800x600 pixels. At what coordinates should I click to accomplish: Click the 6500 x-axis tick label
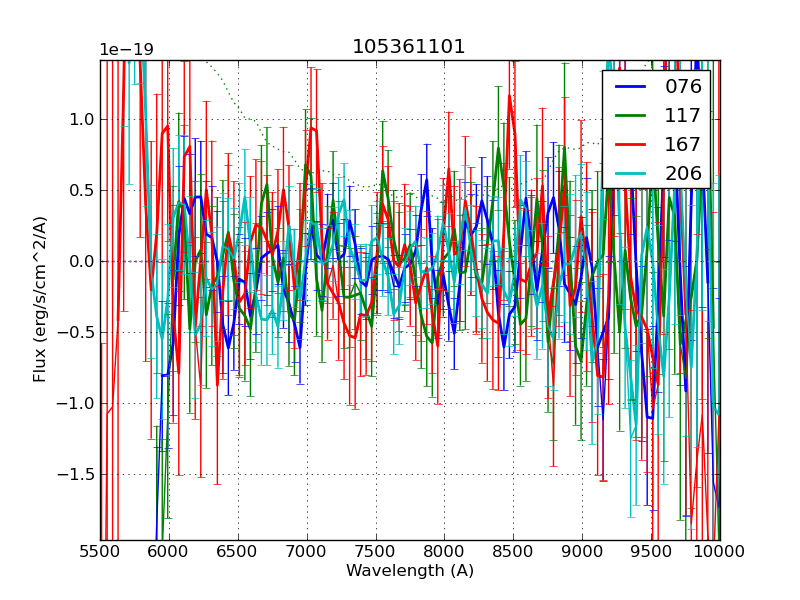pos(238,551)
